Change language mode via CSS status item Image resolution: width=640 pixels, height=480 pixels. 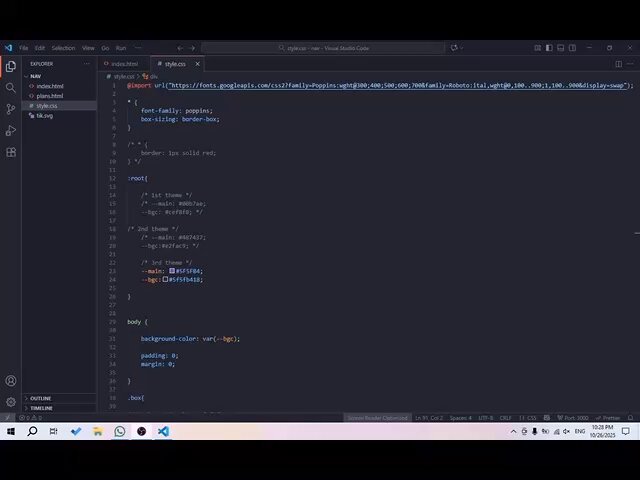[x=527, y=418]
